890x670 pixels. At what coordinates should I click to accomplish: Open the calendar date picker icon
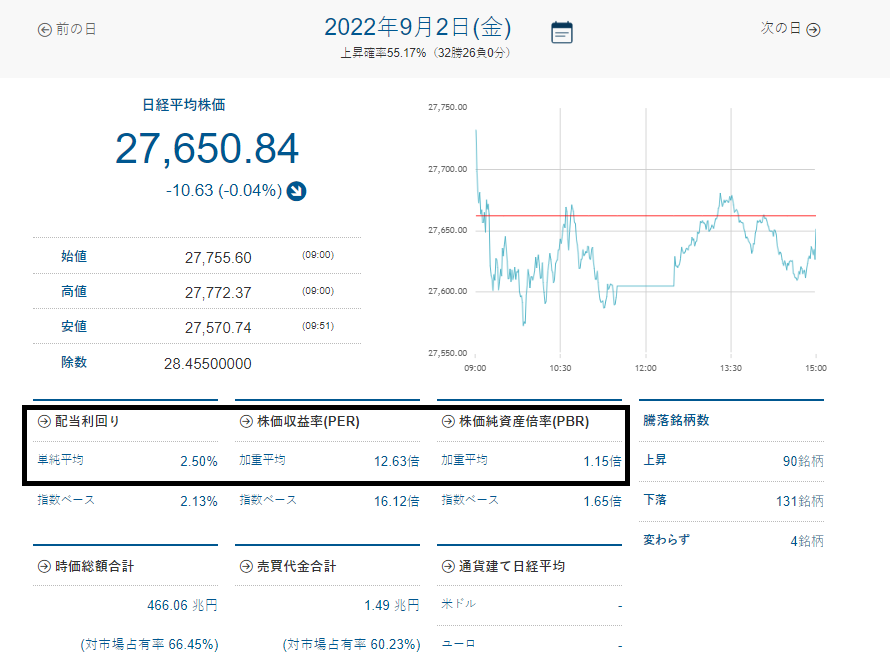[x=561, y=32]
